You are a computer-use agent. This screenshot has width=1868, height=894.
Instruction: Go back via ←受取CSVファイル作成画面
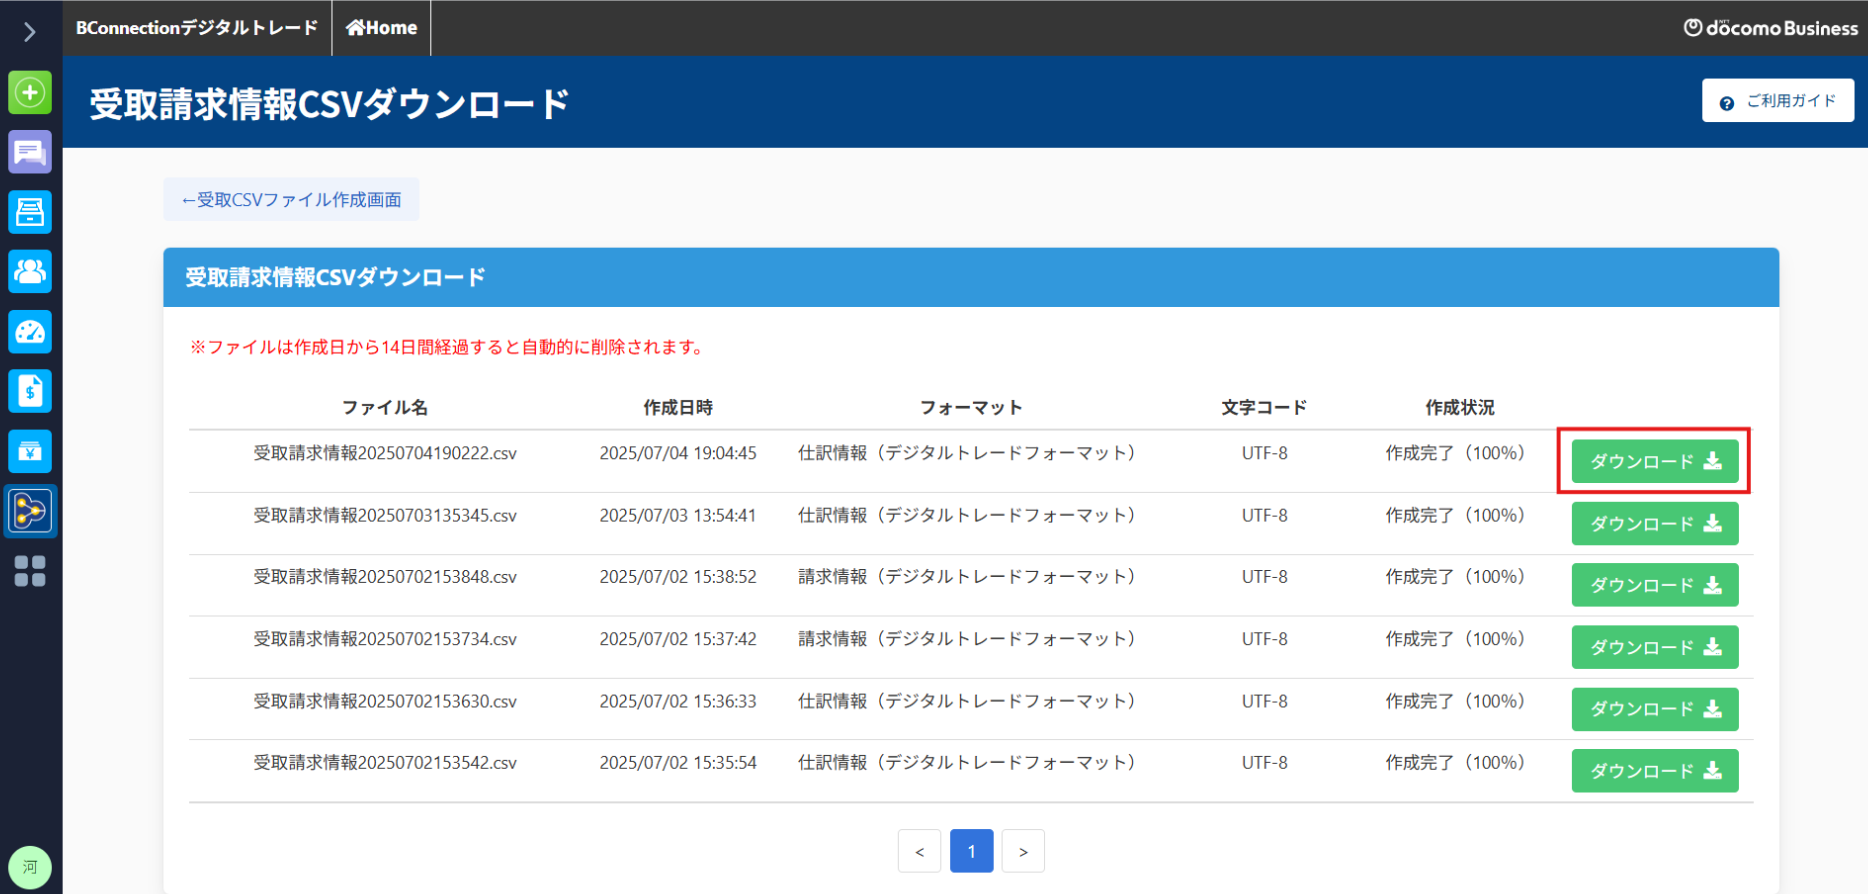pos(291,200)
